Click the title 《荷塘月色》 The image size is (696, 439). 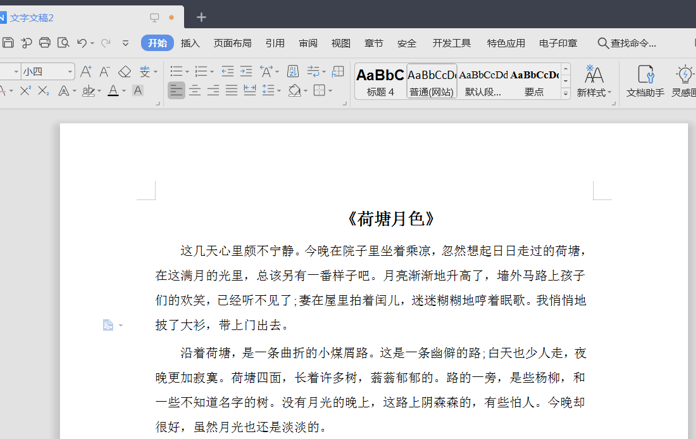[x=391, y=219]
